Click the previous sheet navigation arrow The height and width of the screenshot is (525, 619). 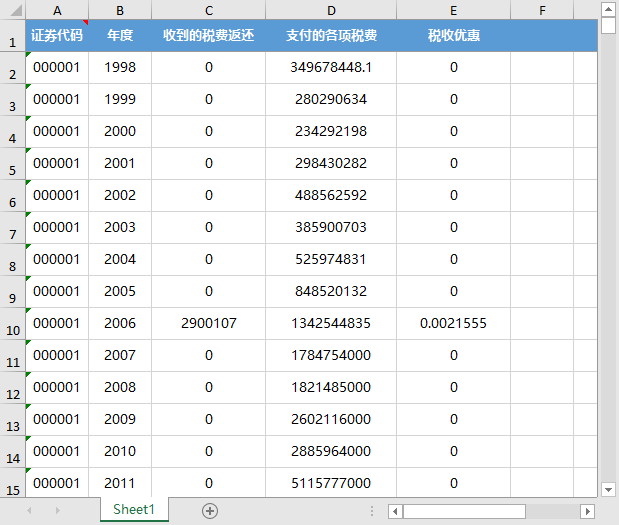tap(29, 510)
